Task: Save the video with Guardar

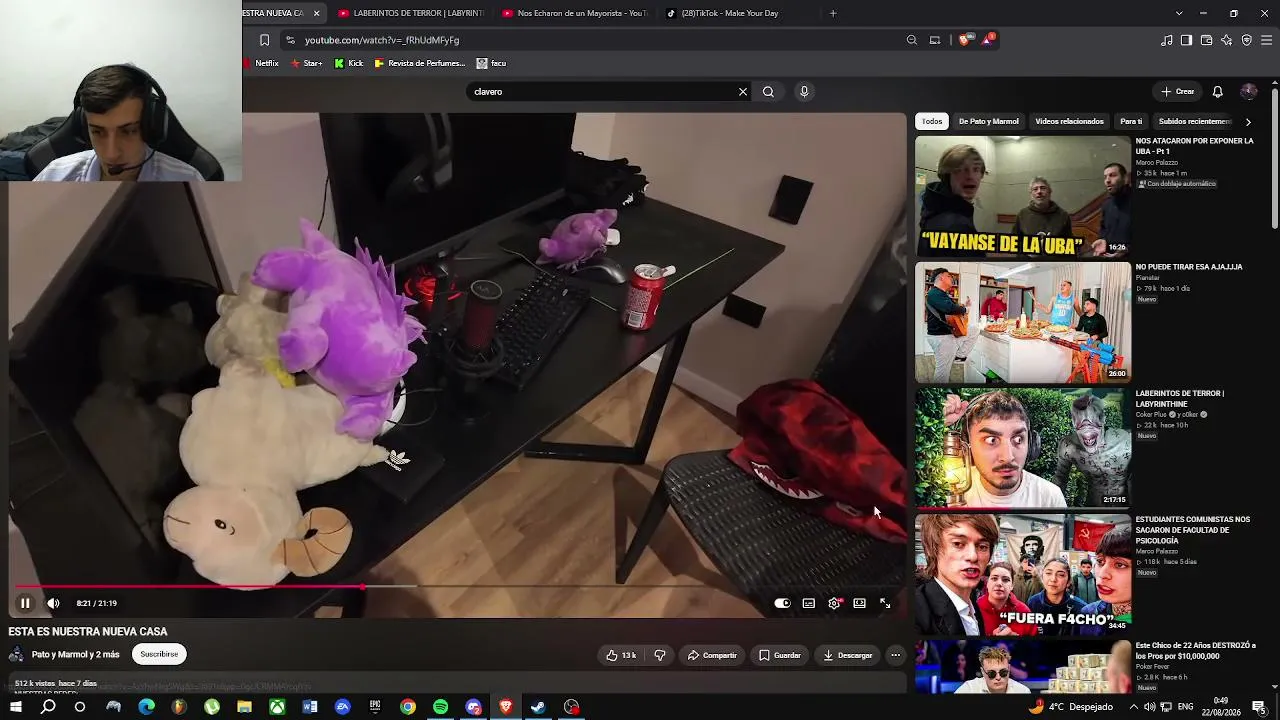Action: (x=780, y=655)
